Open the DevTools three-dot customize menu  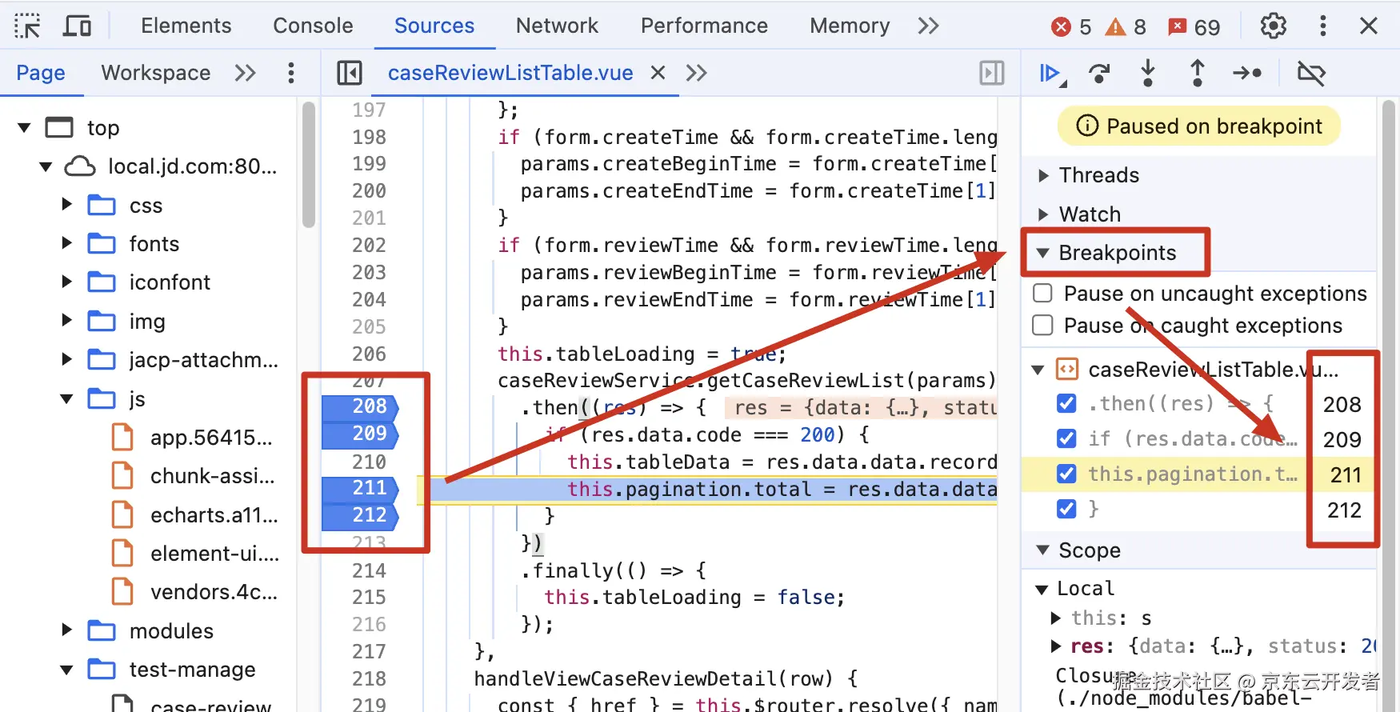(1323, 26)
